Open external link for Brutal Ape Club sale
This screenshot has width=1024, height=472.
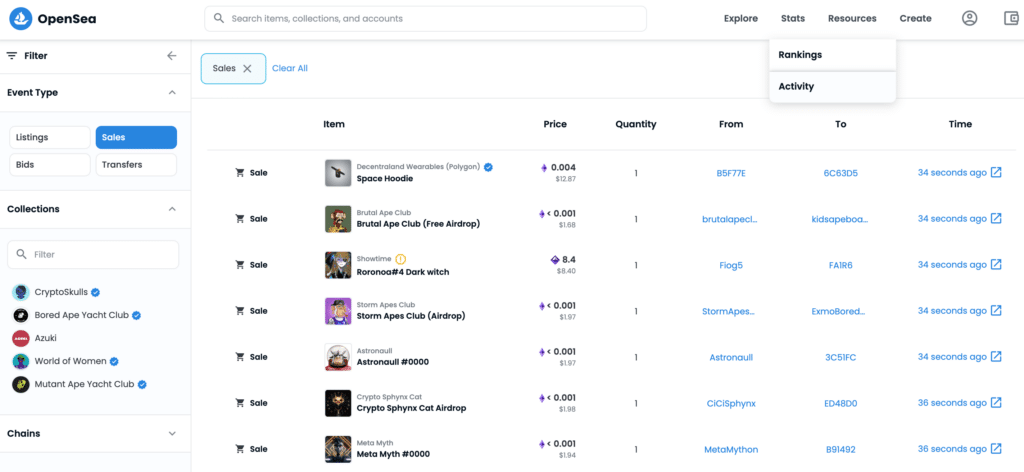click(x=996, y=218)
